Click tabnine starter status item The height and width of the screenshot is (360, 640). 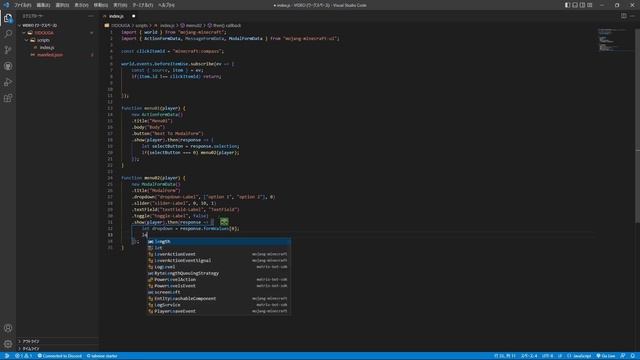pyautogui.click(x=102, y=356)
